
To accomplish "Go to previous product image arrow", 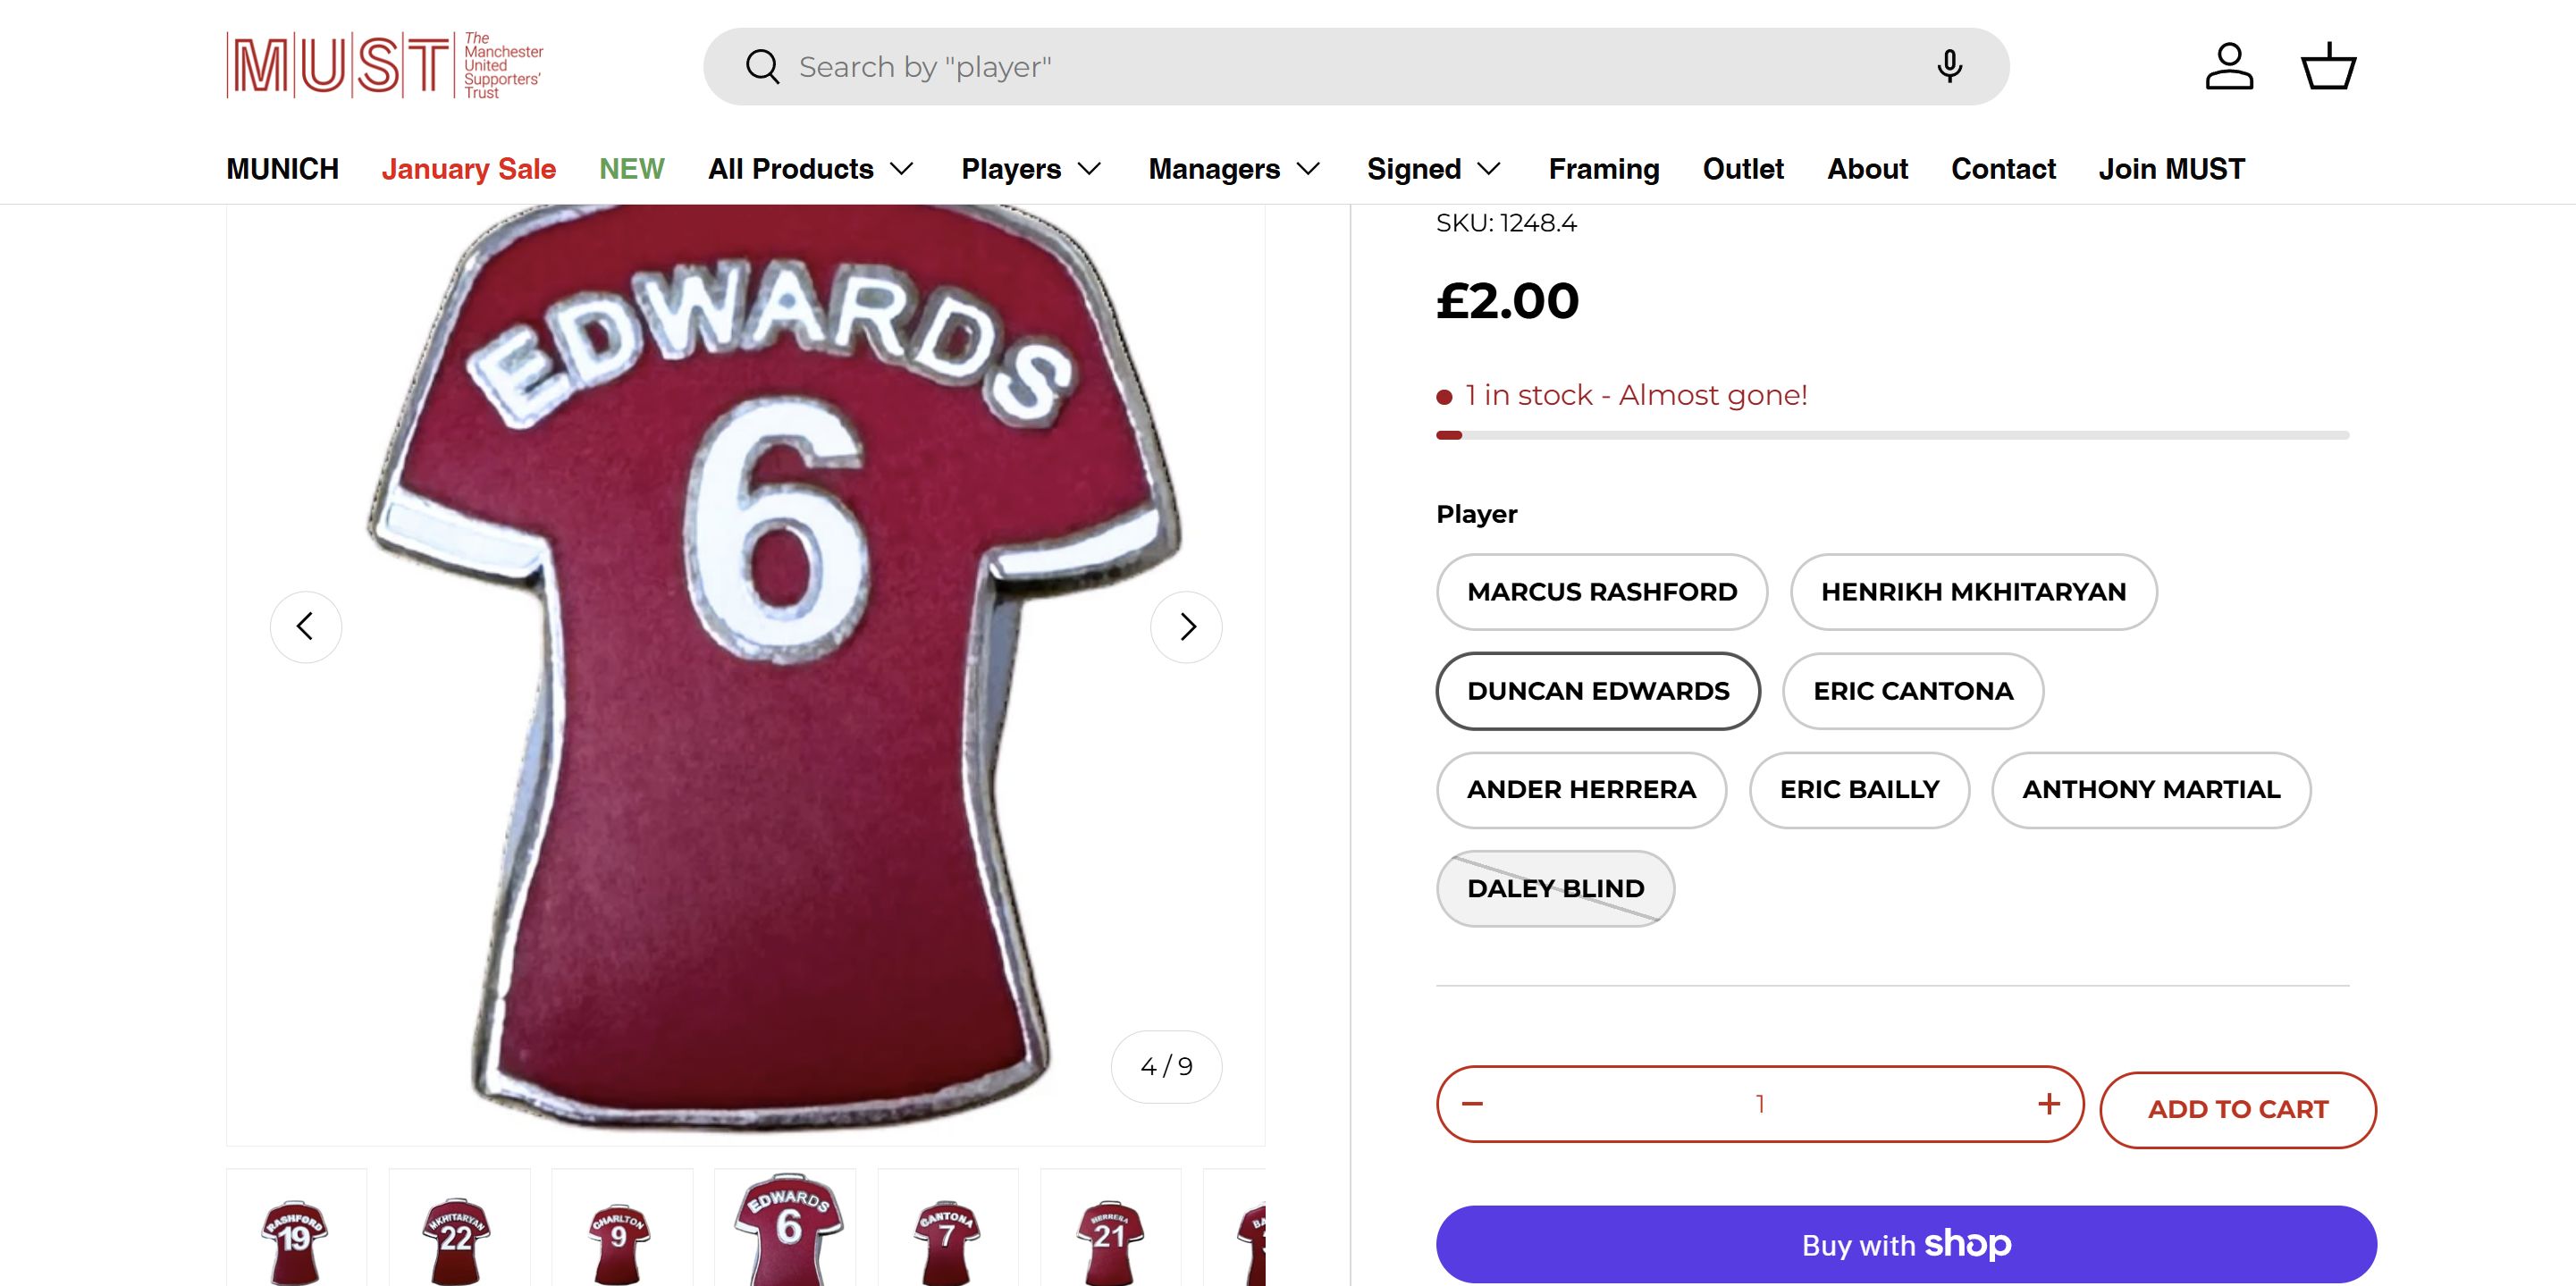I will 306,627.
